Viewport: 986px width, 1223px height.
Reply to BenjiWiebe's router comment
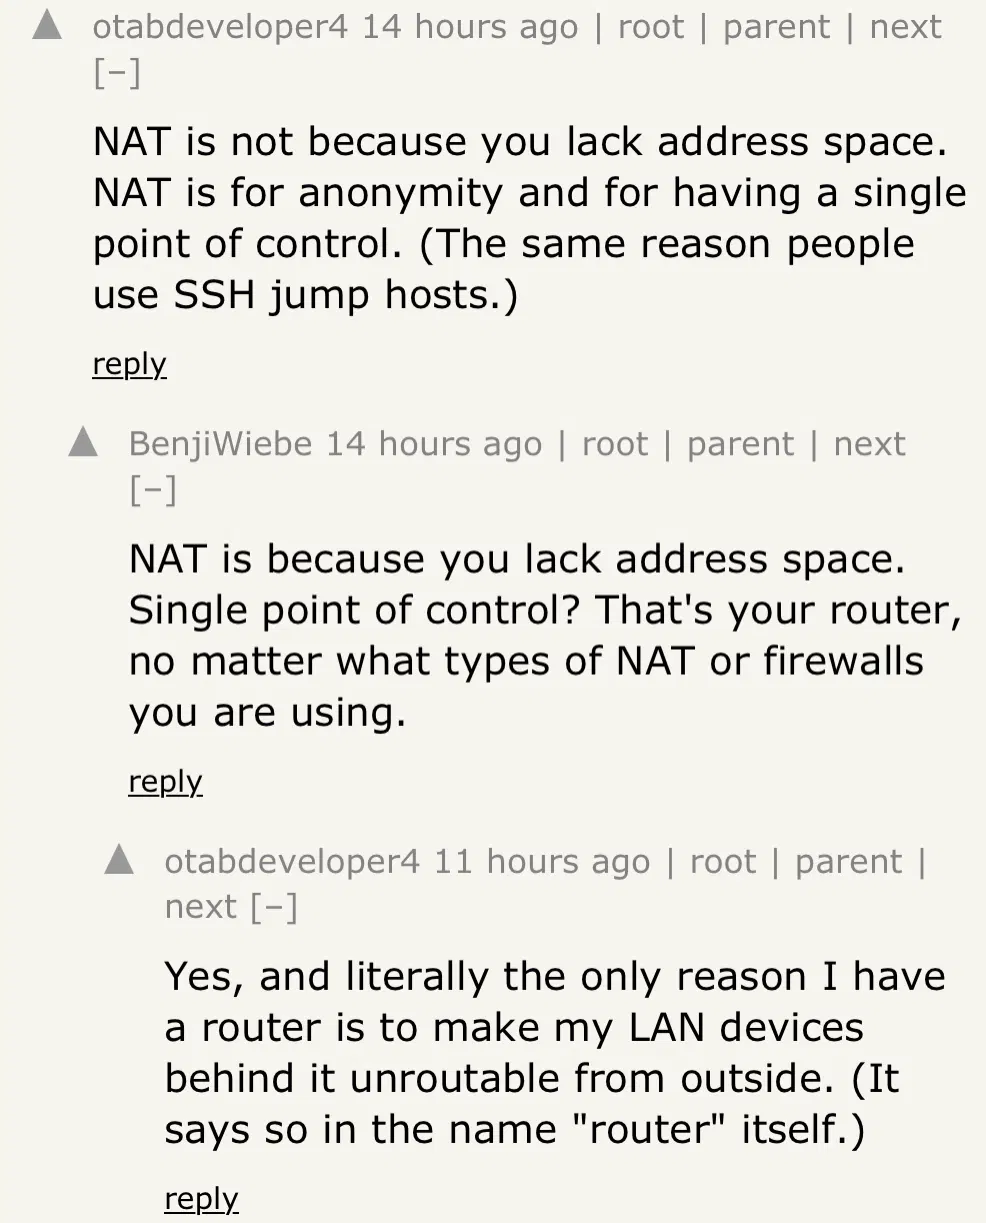coord(165,782)
